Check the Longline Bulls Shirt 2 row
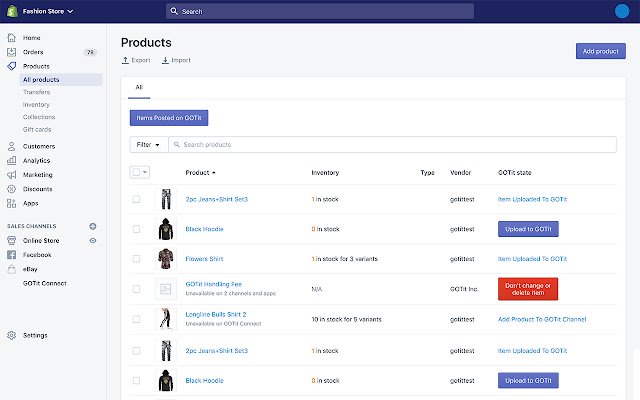This screenshot has height=400, width=640. pos(136,319)
